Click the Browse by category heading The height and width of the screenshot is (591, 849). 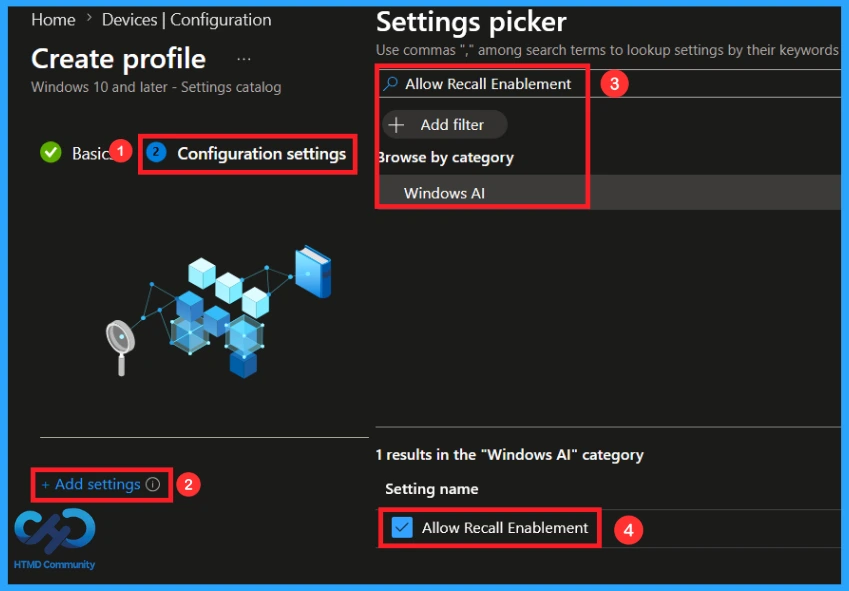point(446,157)
